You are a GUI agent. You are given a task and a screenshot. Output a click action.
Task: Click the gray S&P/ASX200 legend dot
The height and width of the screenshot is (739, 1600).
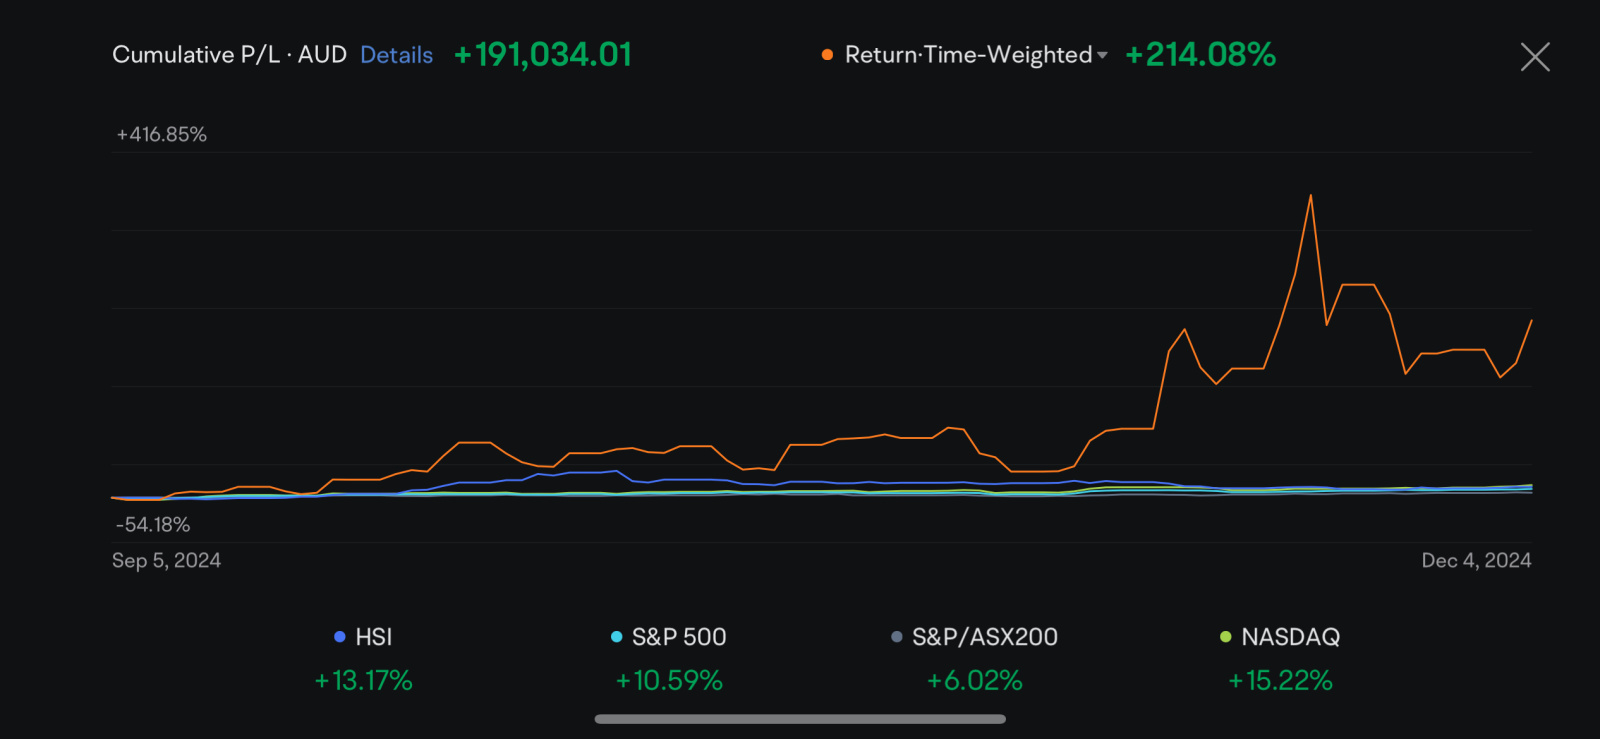point(896,637)
